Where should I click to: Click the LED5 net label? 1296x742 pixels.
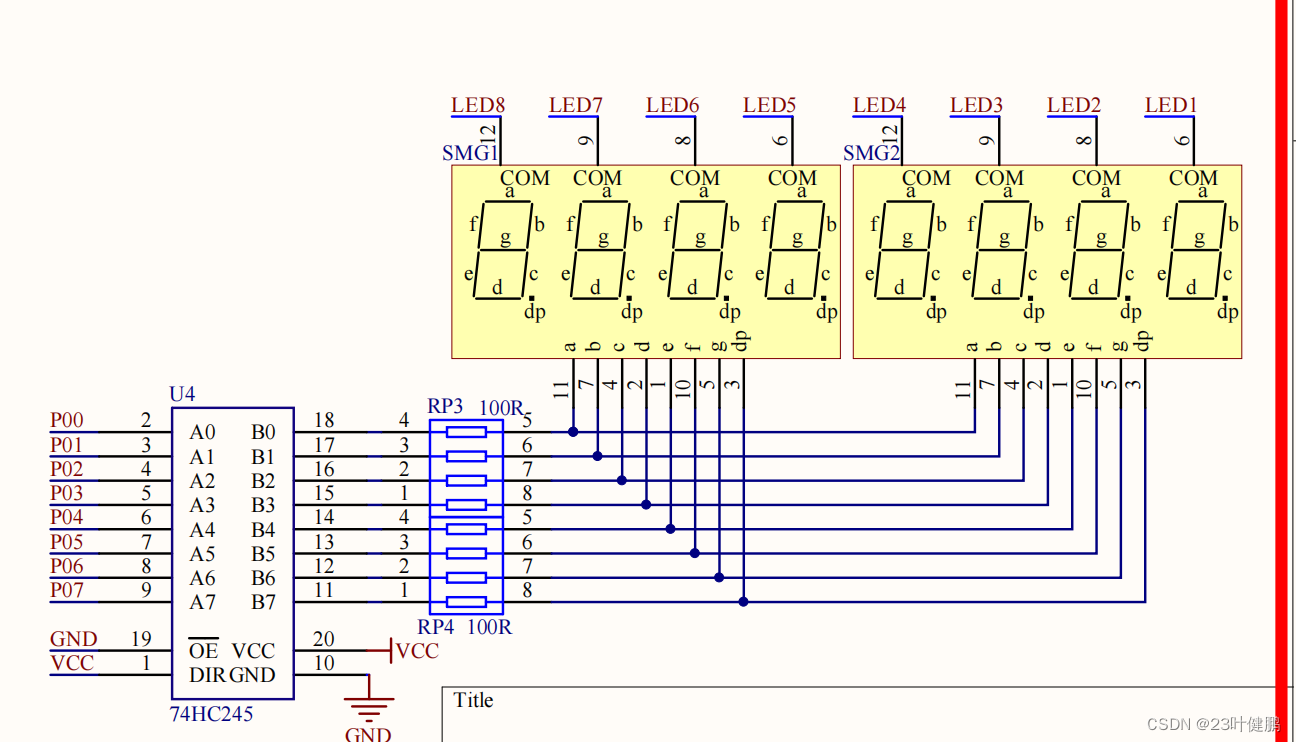pos(770,105)
